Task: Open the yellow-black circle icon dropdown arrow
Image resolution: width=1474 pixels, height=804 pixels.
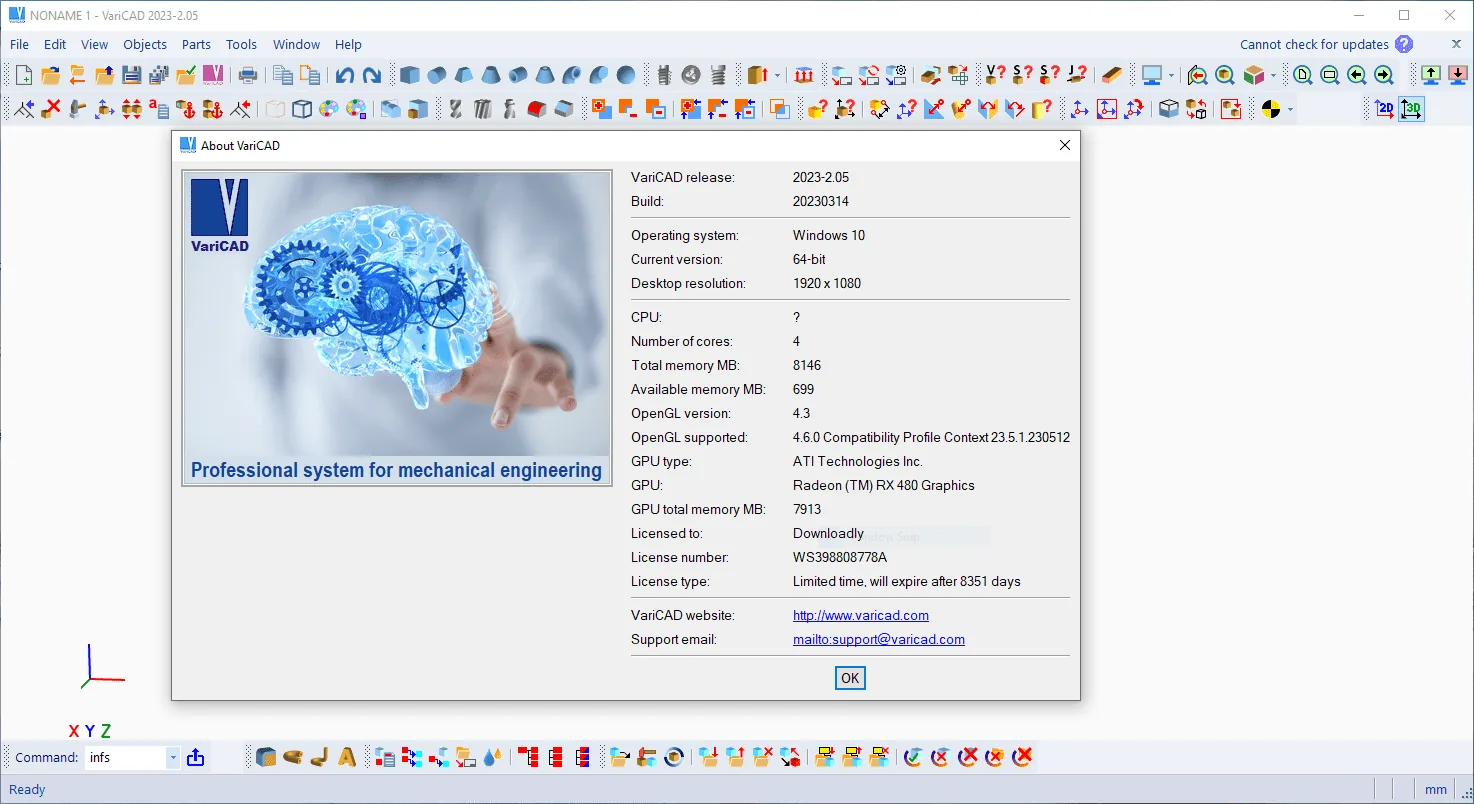Action: click(1291, 110)
